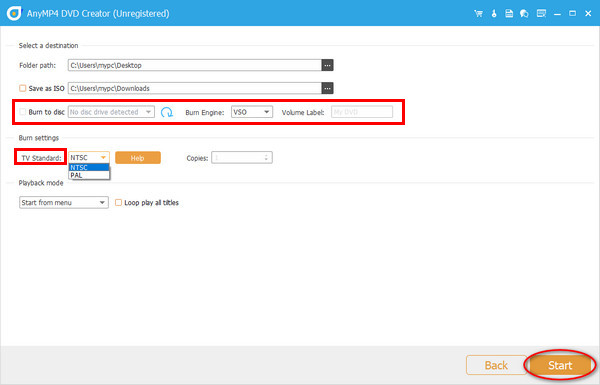Close the DVD Creator window
600x385 pixels.
[x=588, y=14]
